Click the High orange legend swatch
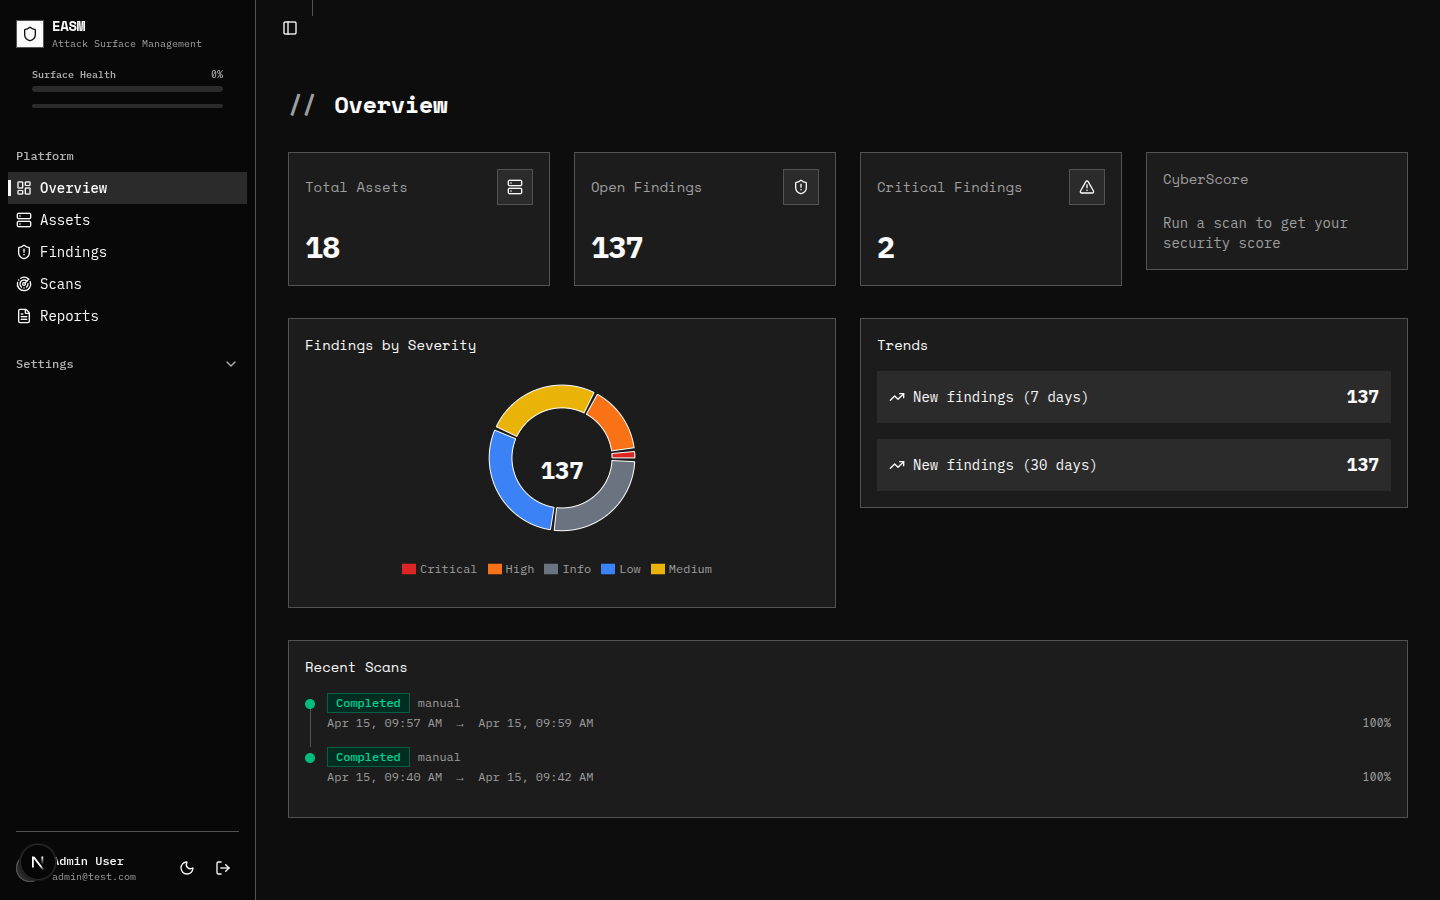 point(494,569)
